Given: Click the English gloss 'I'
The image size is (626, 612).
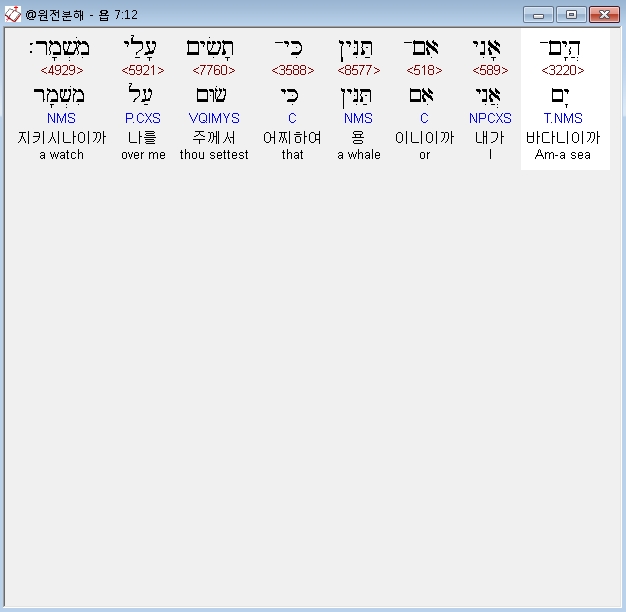Looking at the screenshot, I should coord(490,154).
